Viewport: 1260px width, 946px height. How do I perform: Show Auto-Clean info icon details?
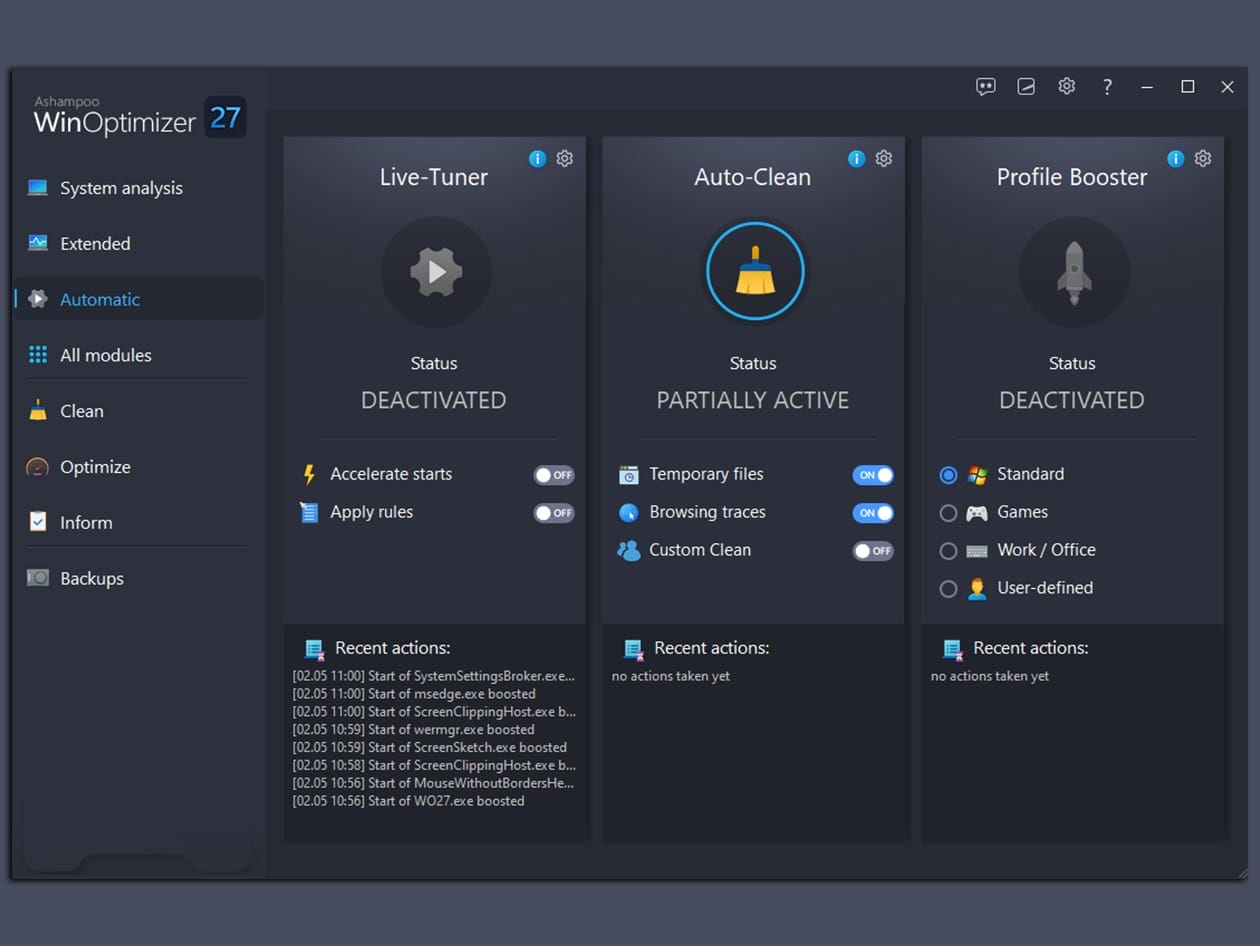(856, 159)
